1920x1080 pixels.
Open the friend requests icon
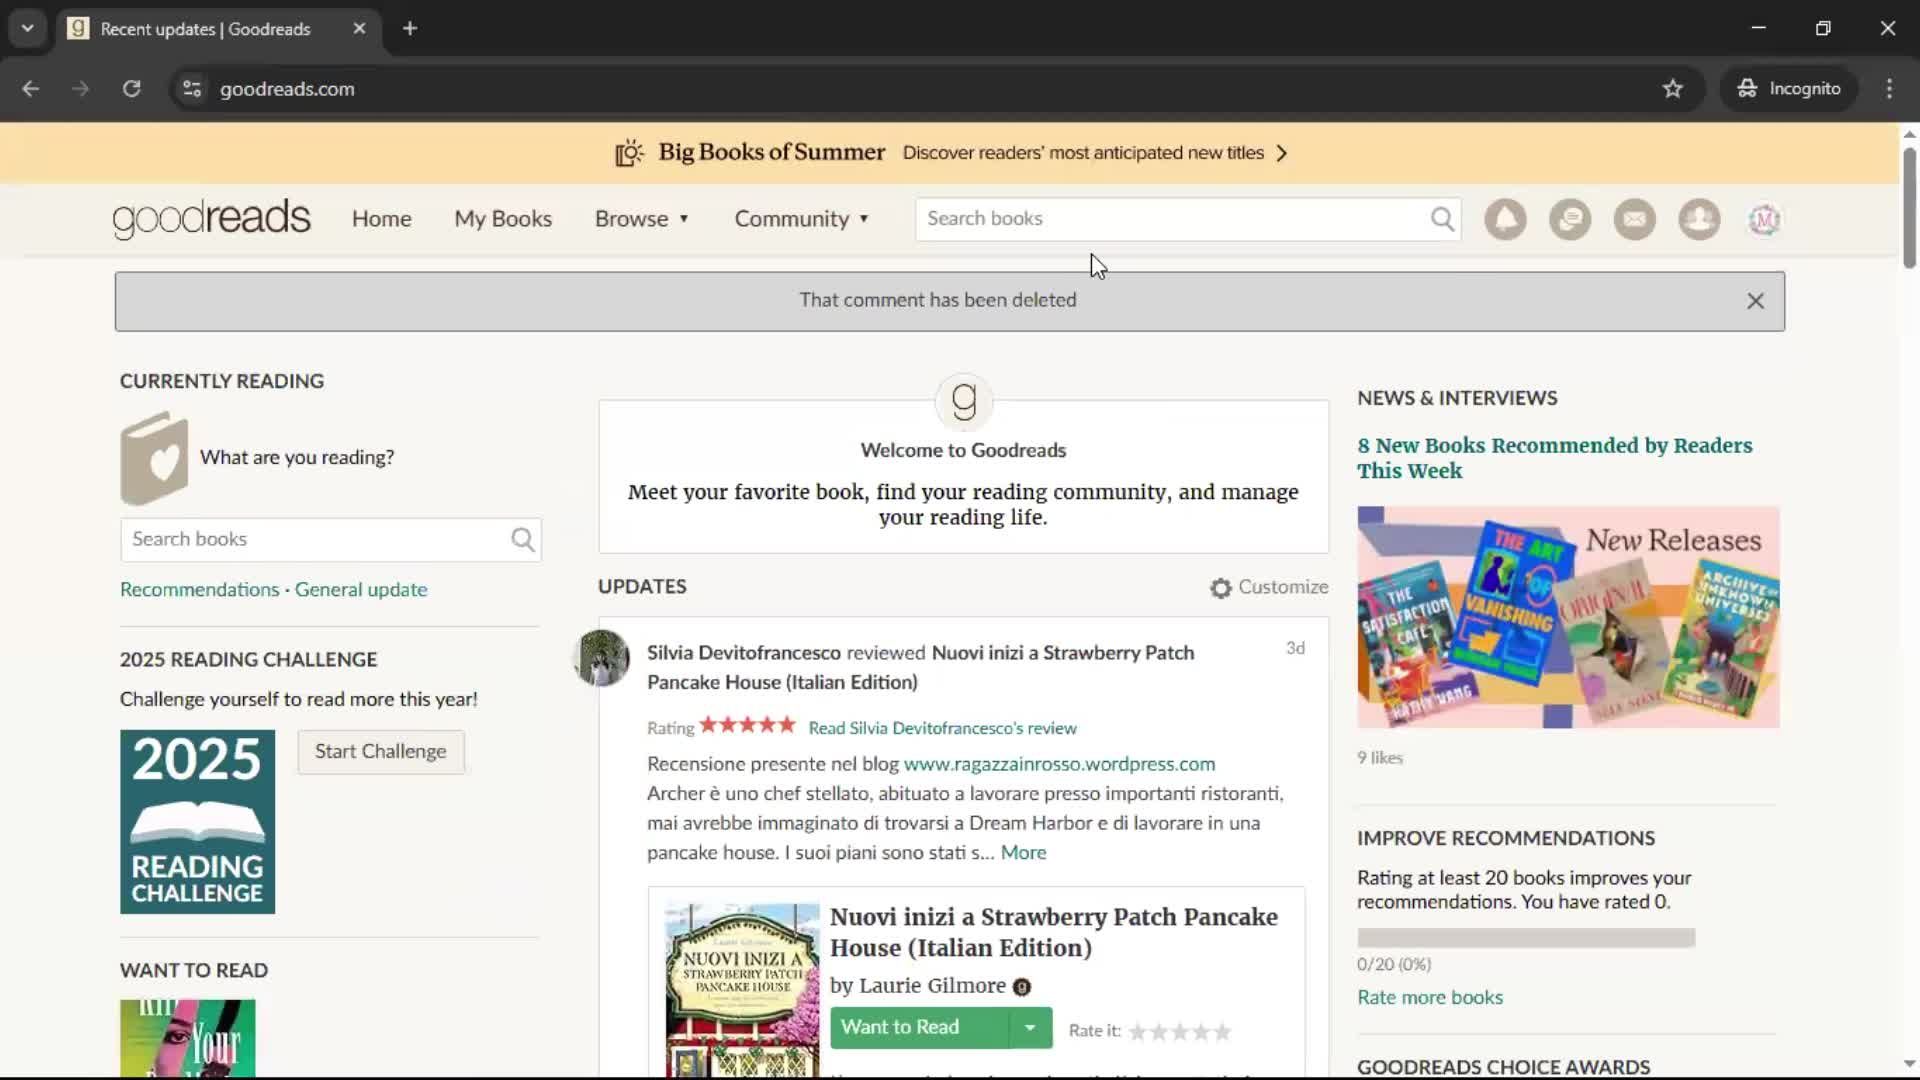point(1699,219)
